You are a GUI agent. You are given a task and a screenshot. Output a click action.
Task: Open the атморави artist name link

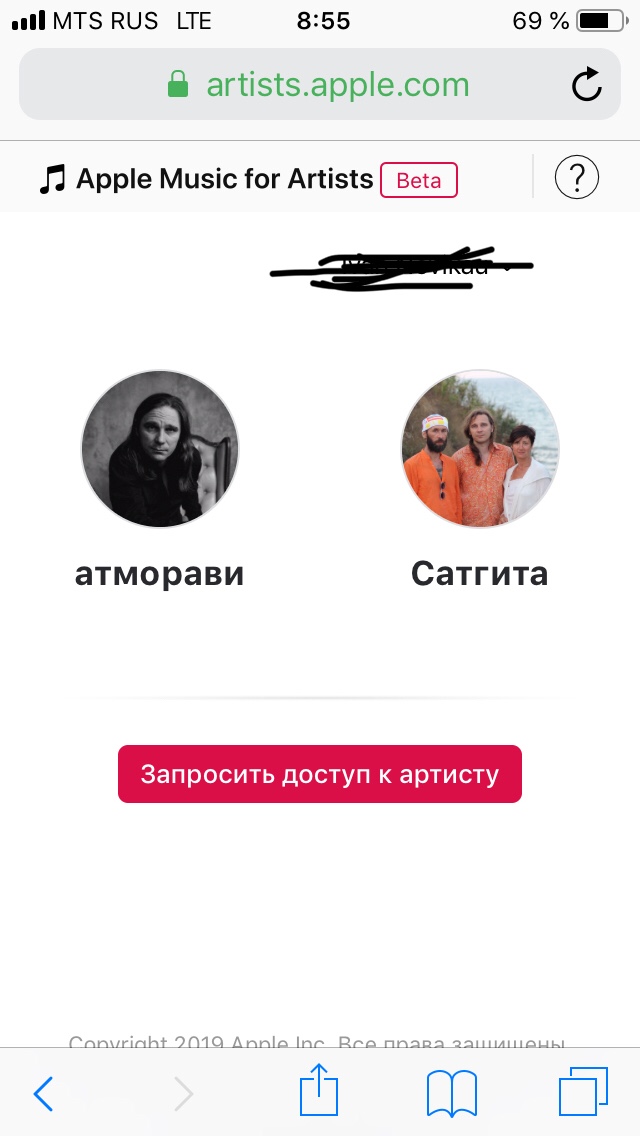159,574
